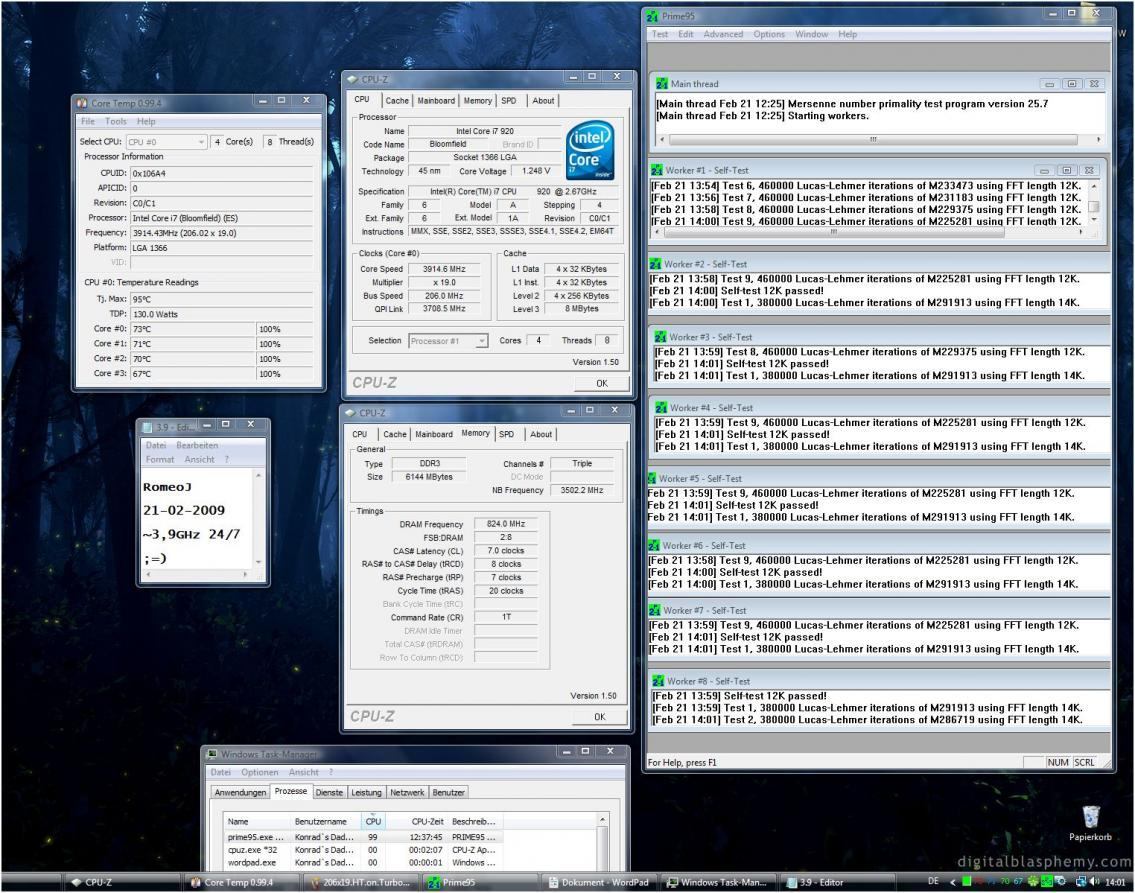Click the Core Temp 0.99.4 title bar icon
Viewport: 1135px width, 893px height.
click(x=82, y=103)
